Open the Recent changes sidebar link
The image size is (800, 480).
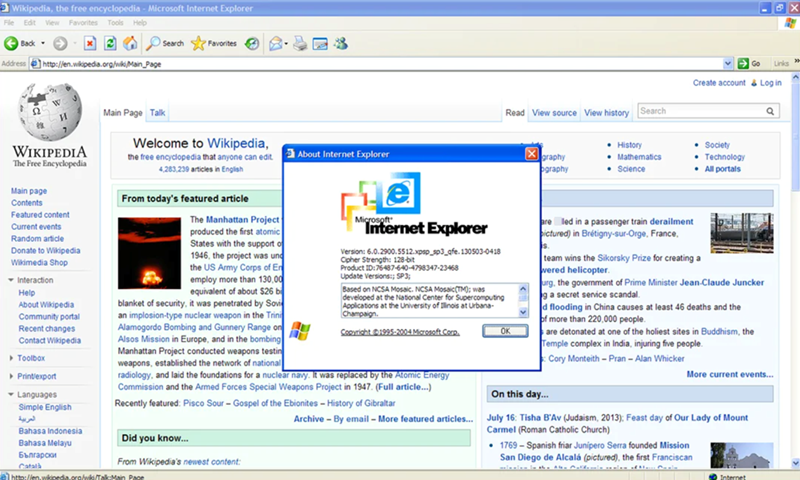click(46, 329)
